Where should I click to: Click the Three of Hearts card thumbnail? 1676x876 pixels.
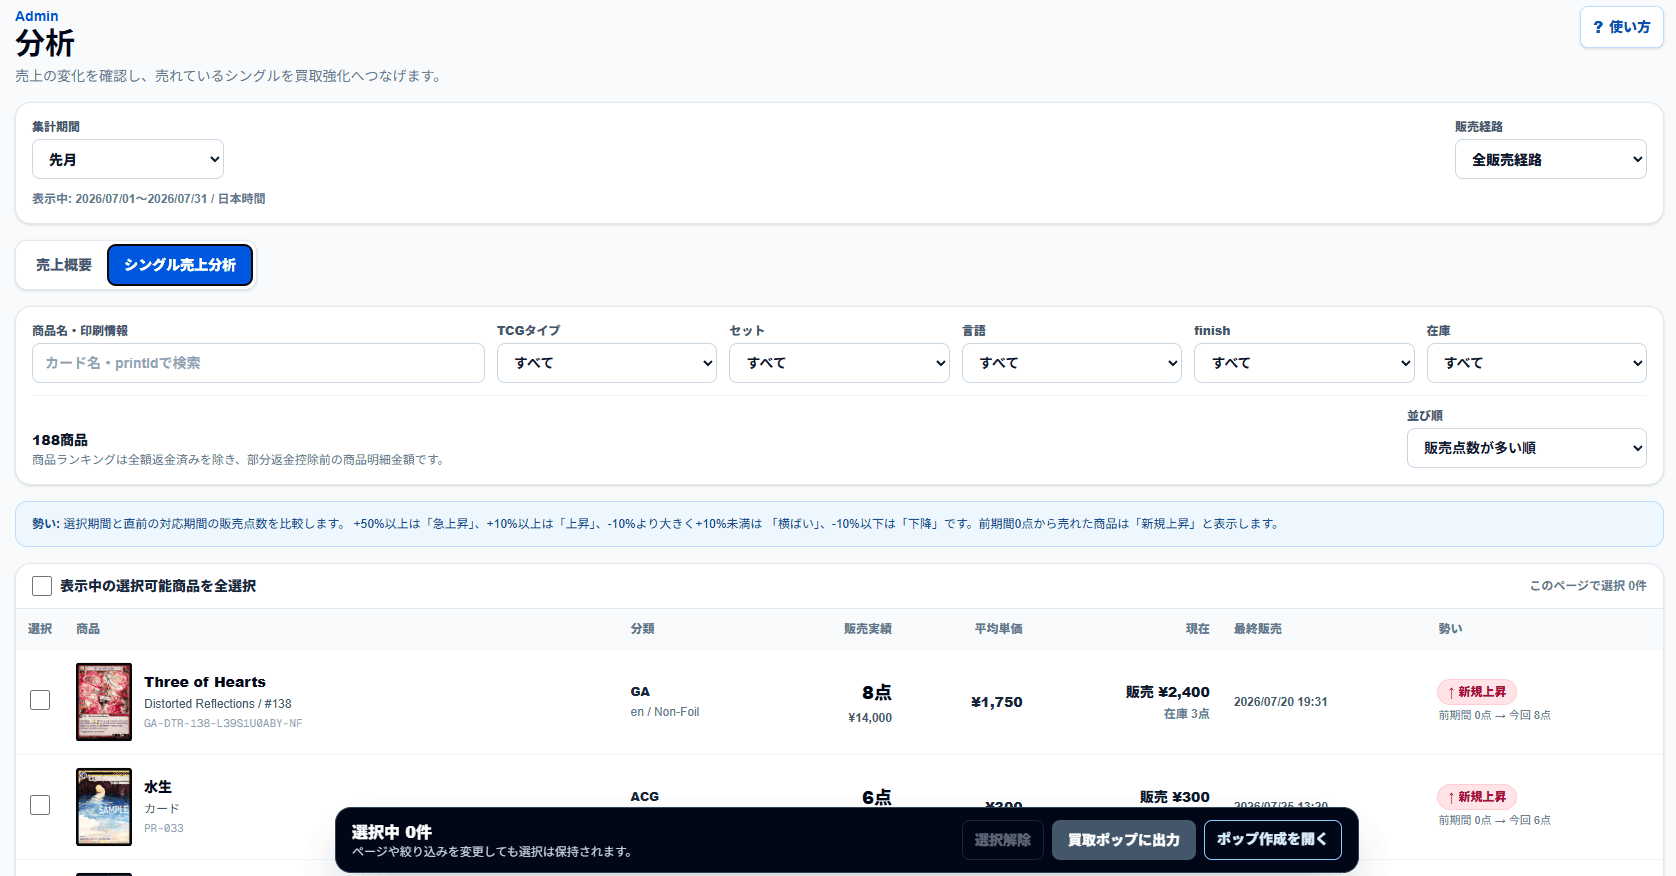[104, 702]
